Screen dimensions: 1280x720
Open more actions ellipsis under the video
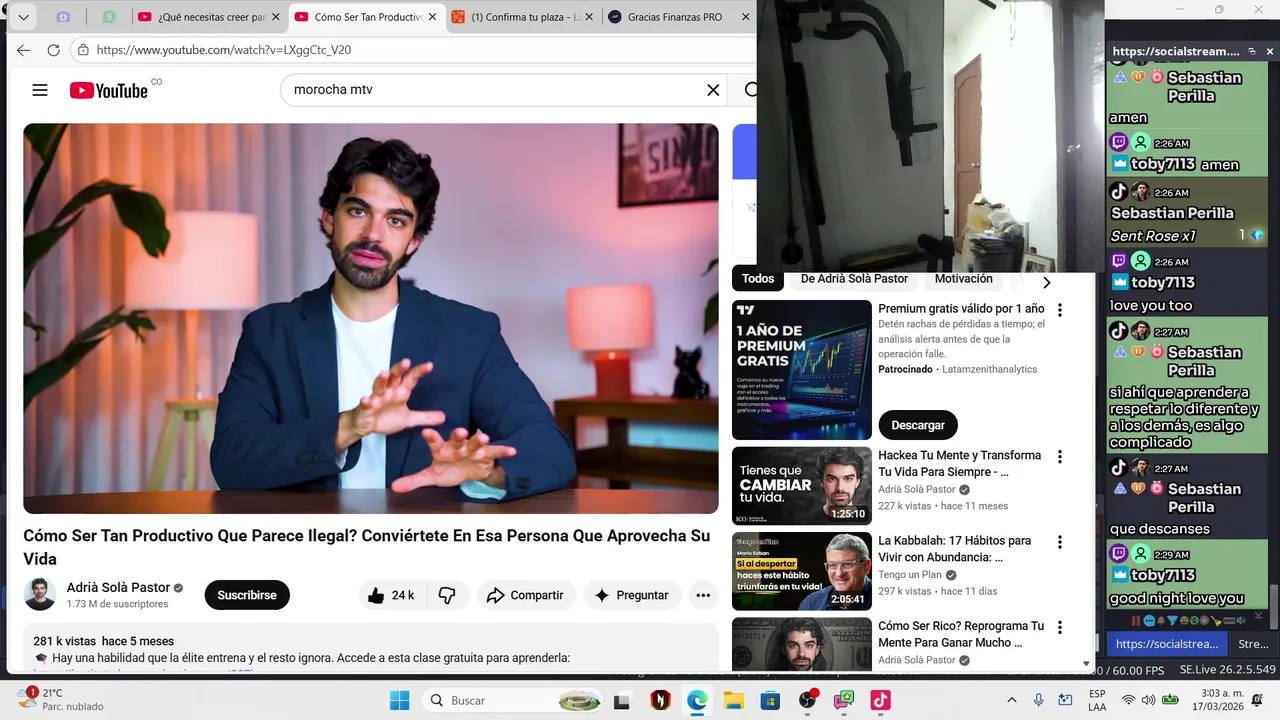[x=703, y=595]
